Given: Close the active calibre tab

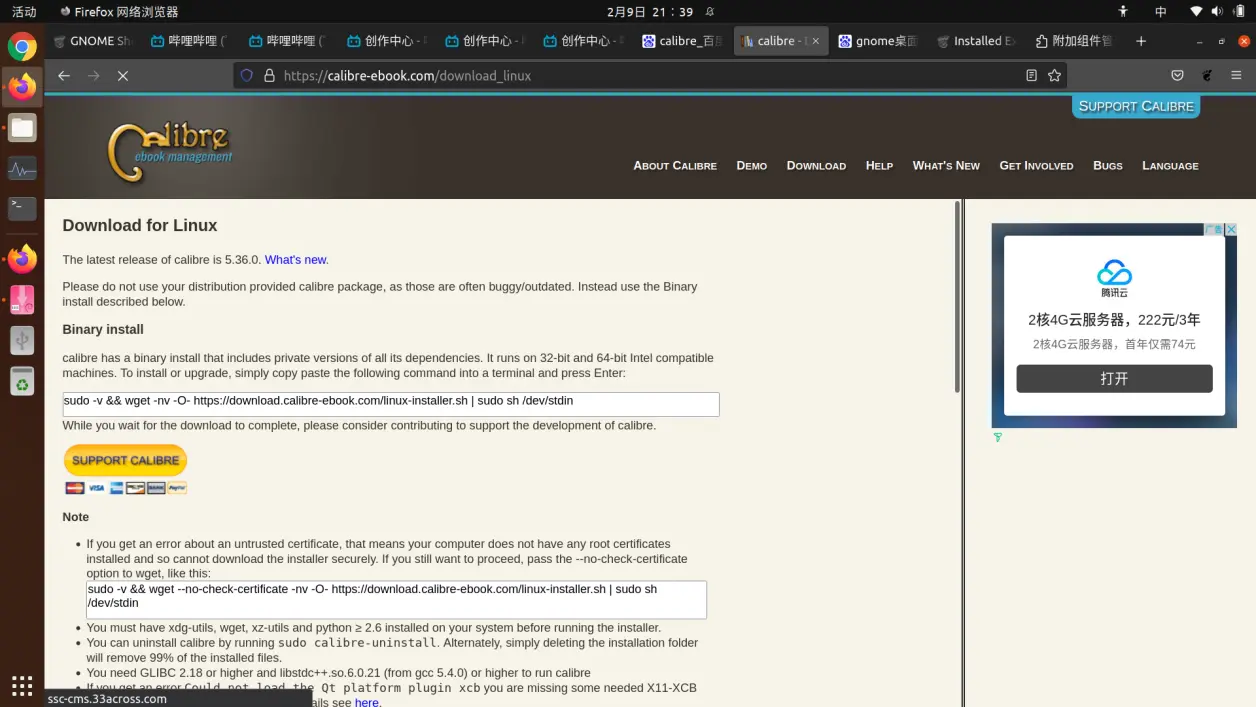Looking at the screenshot, I should 815,41.
